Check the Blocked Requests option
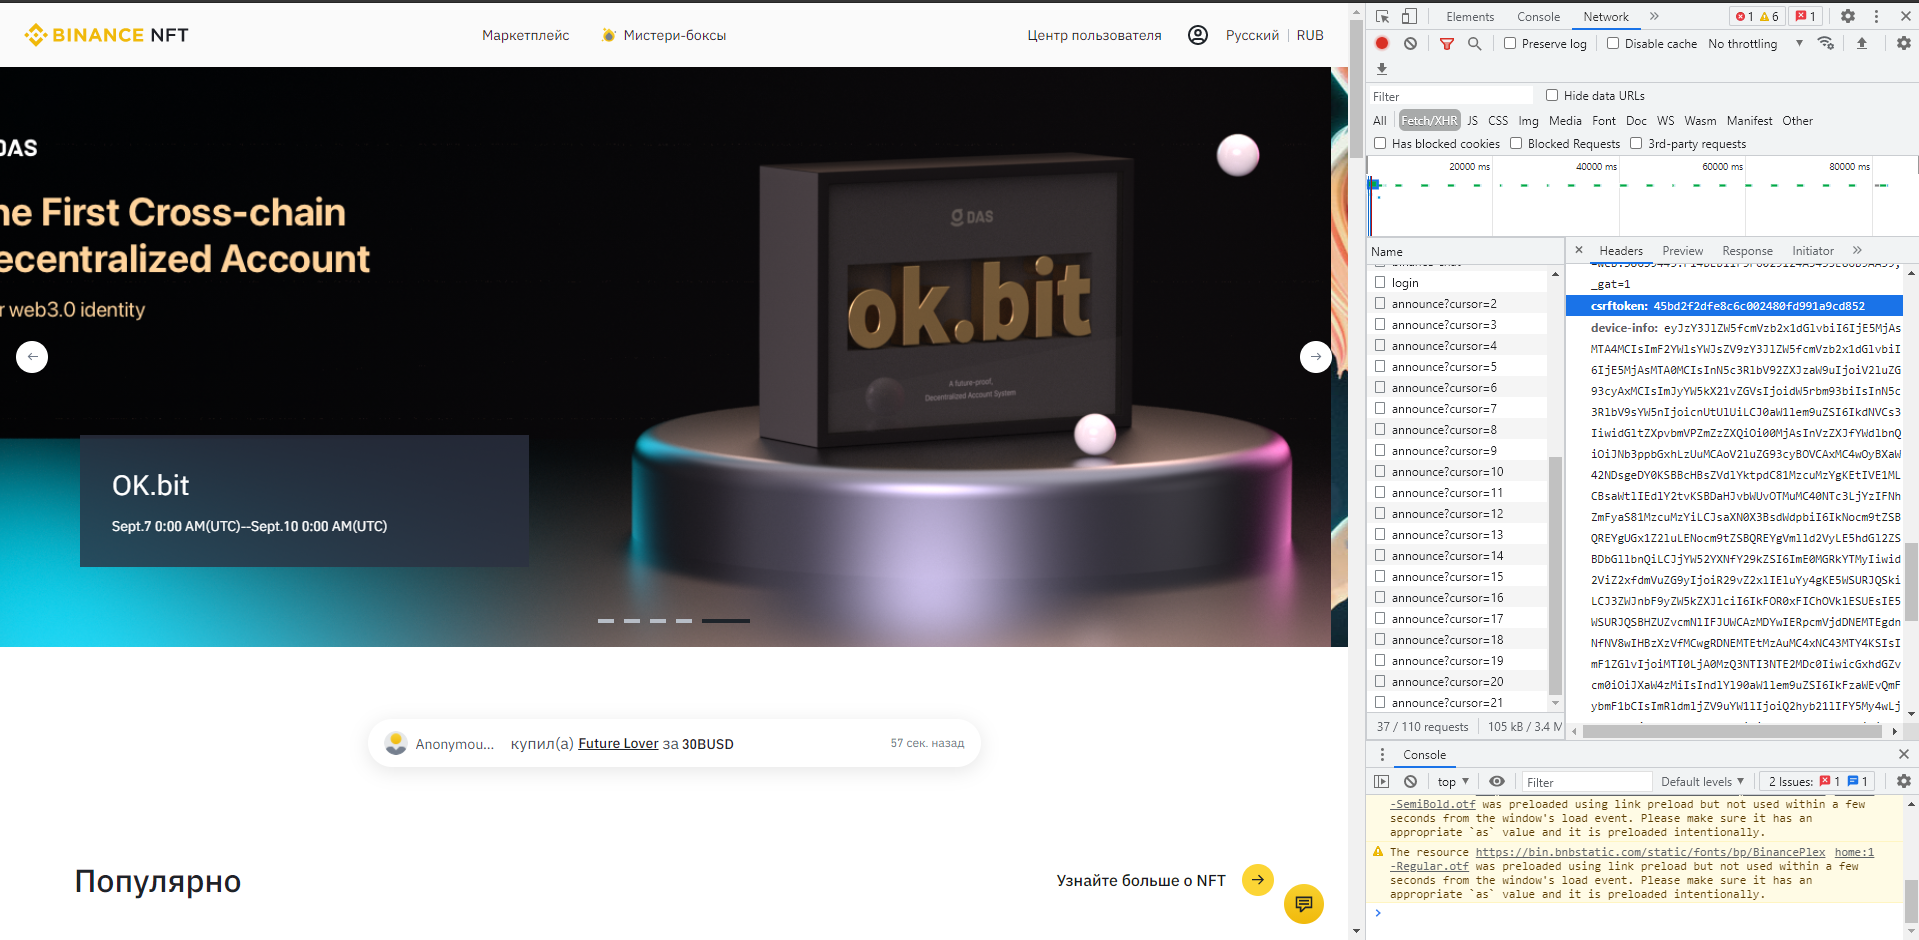Screen dimensions: 1919x940 [x=1516, y=143]
